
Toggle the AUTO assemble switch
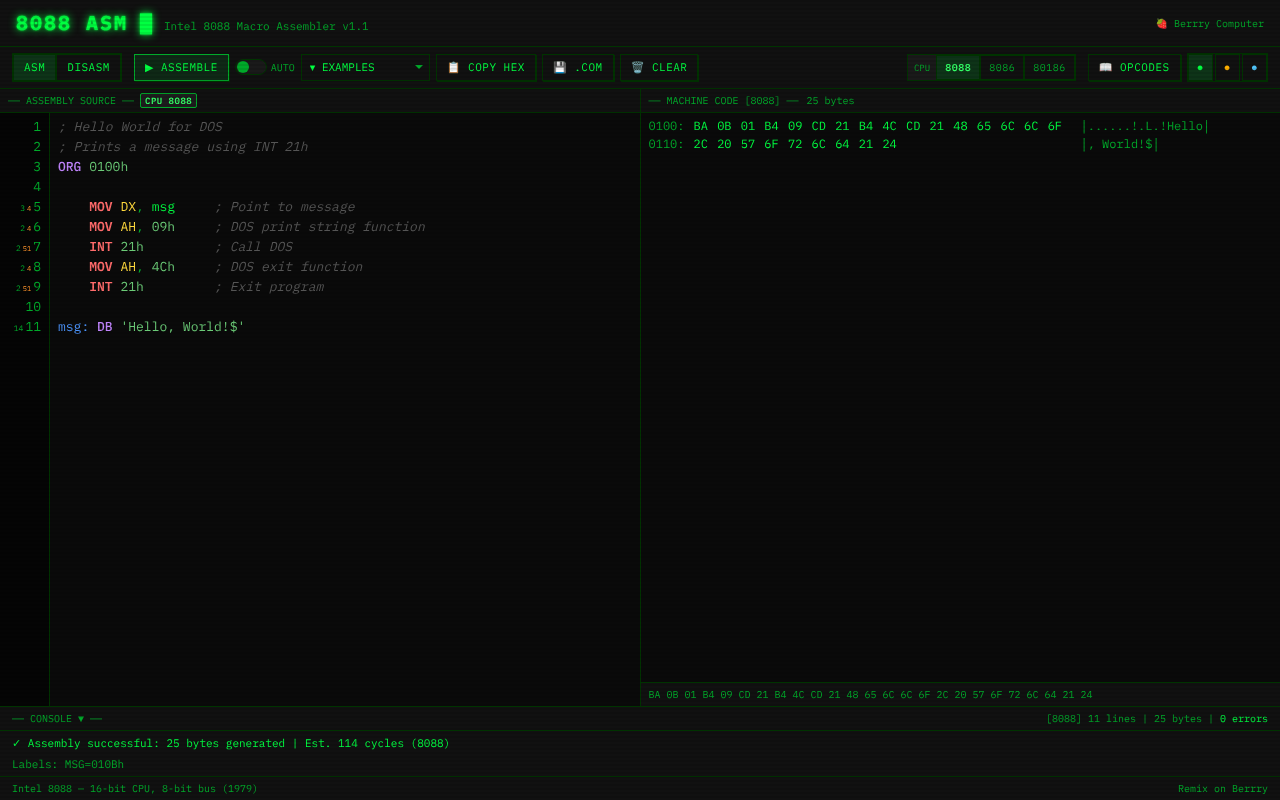tap(251, 68)
